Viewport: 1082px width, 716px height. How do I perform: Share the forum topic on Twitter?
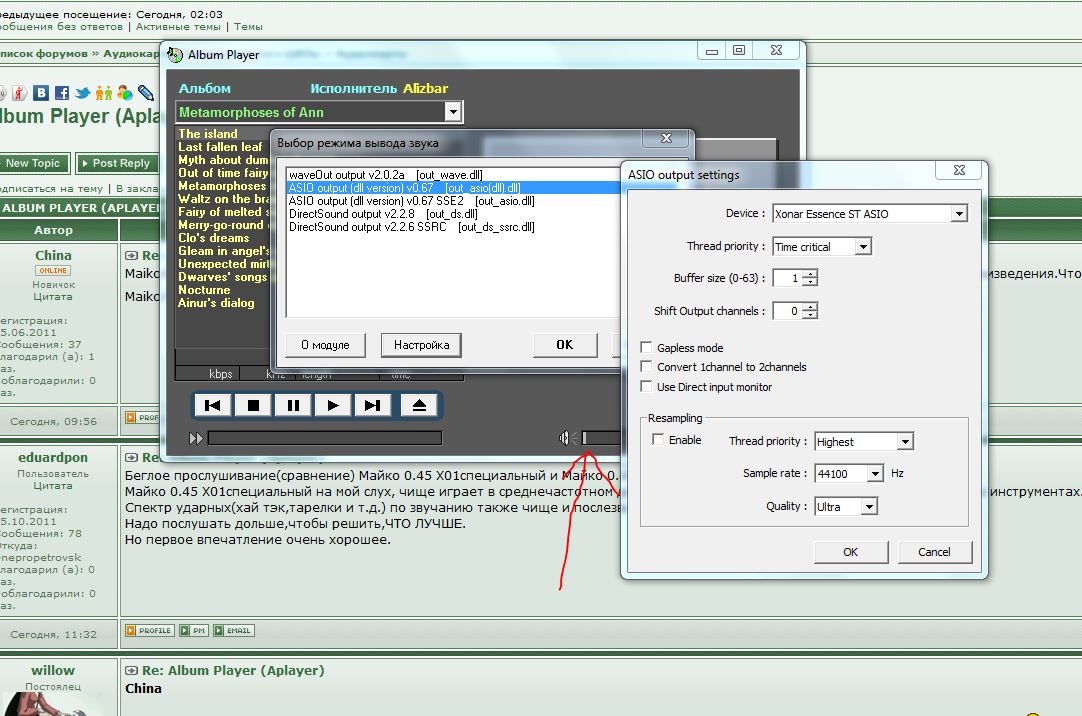pos(83,93)
